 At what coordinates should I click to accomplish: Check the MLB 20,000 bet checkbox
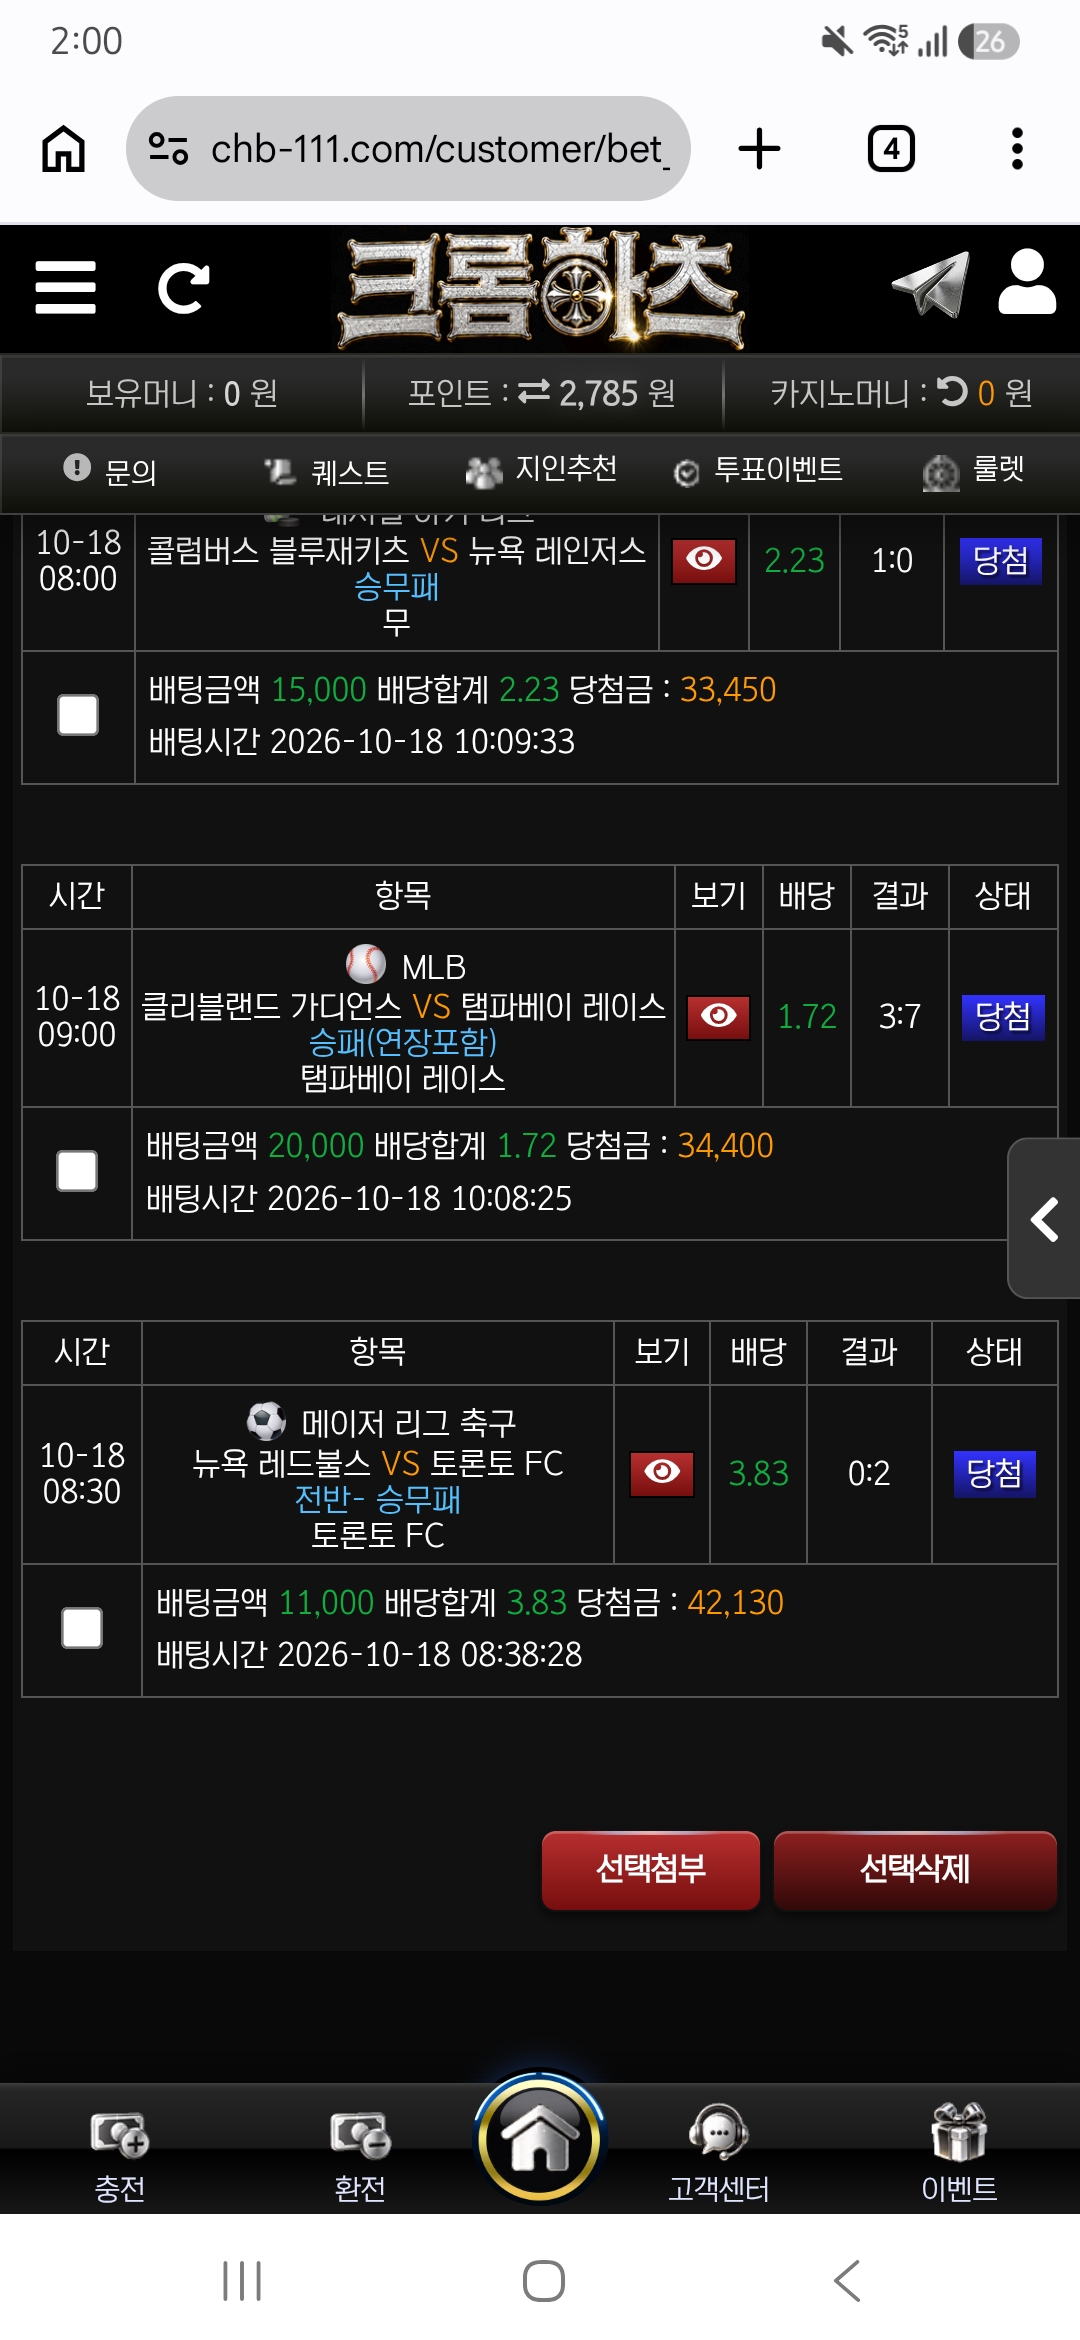coord(77,1171)
